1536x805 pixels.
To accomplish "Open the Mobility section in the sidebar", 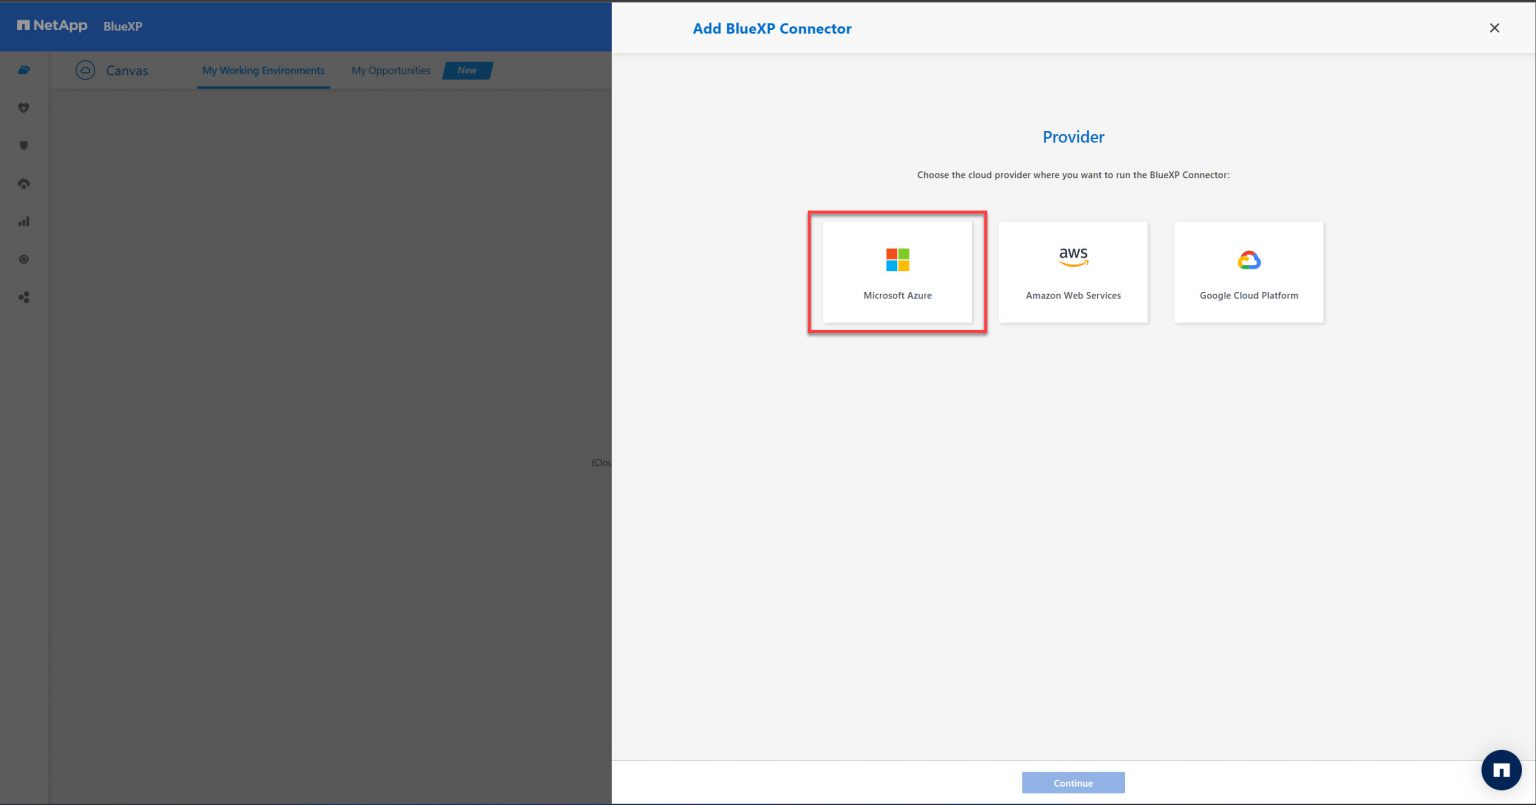I will [23, 183].
